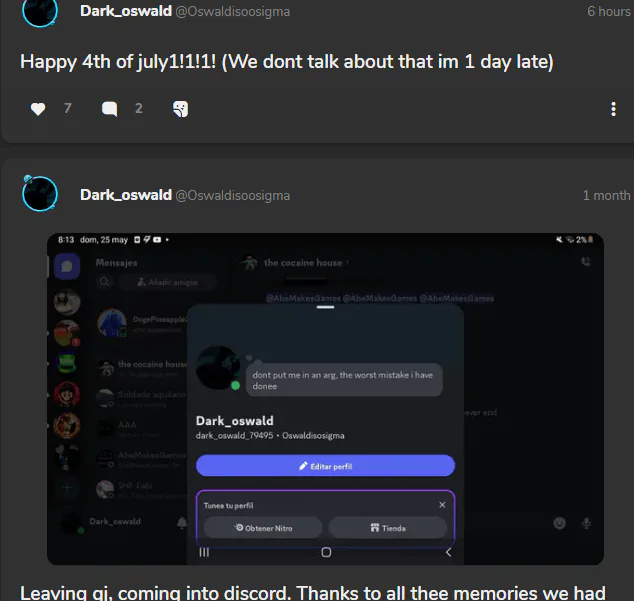Click the recent apps navigation icon
Image resolution: width=634 pixels, height=601 pixels.
(204, 552)
